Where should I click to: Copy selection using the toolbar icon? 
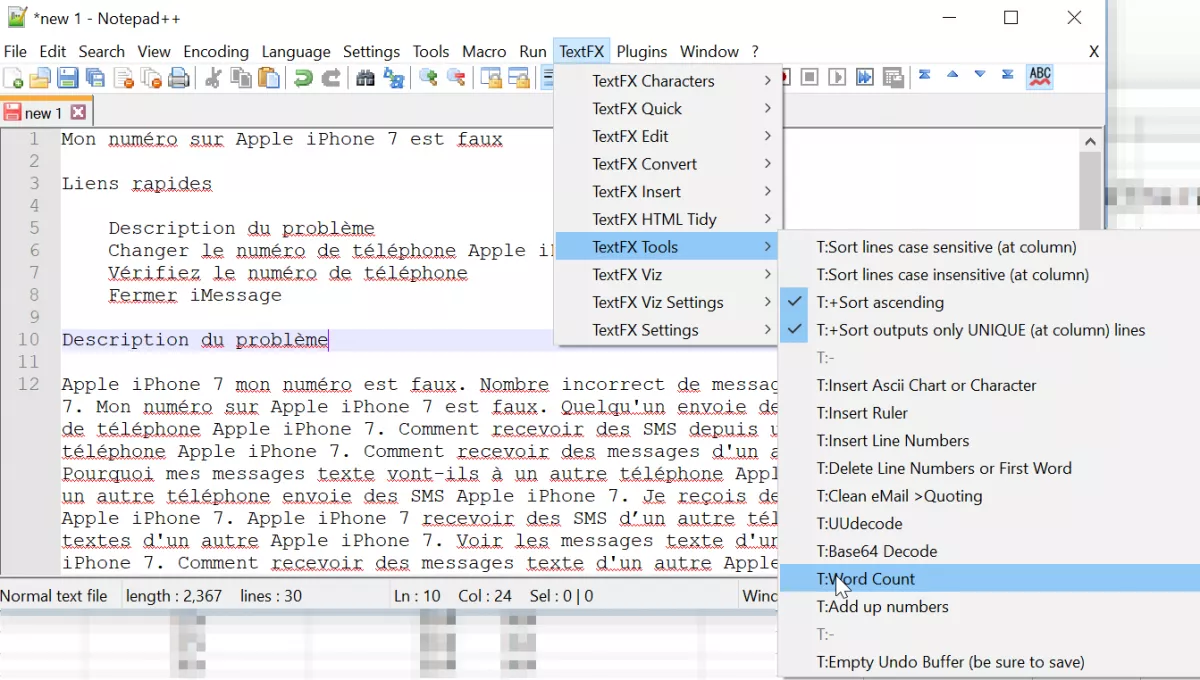(241, 78)
